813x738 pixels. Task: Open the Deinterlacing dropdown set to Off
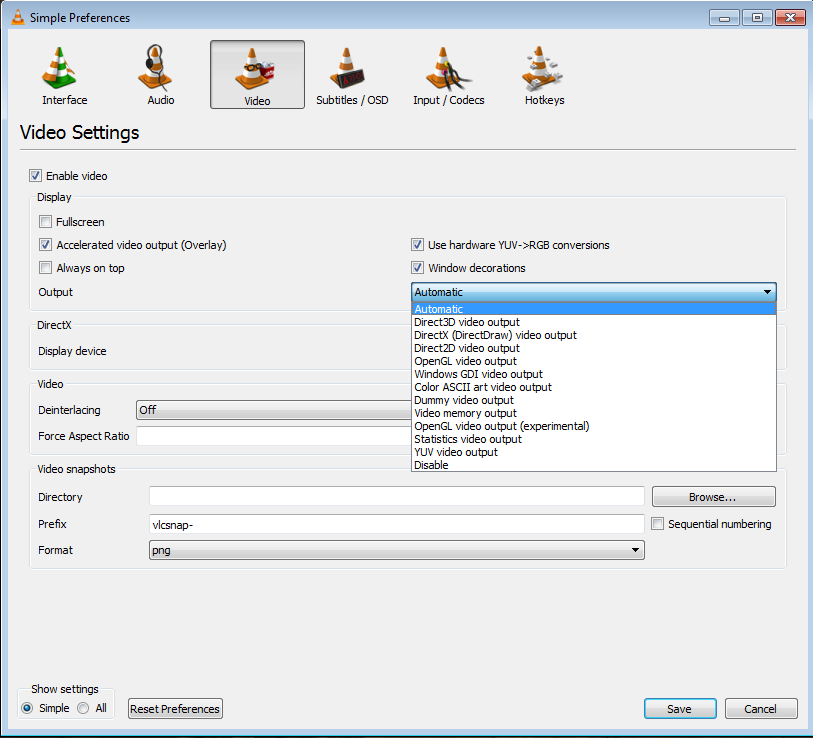coord(274,410)
